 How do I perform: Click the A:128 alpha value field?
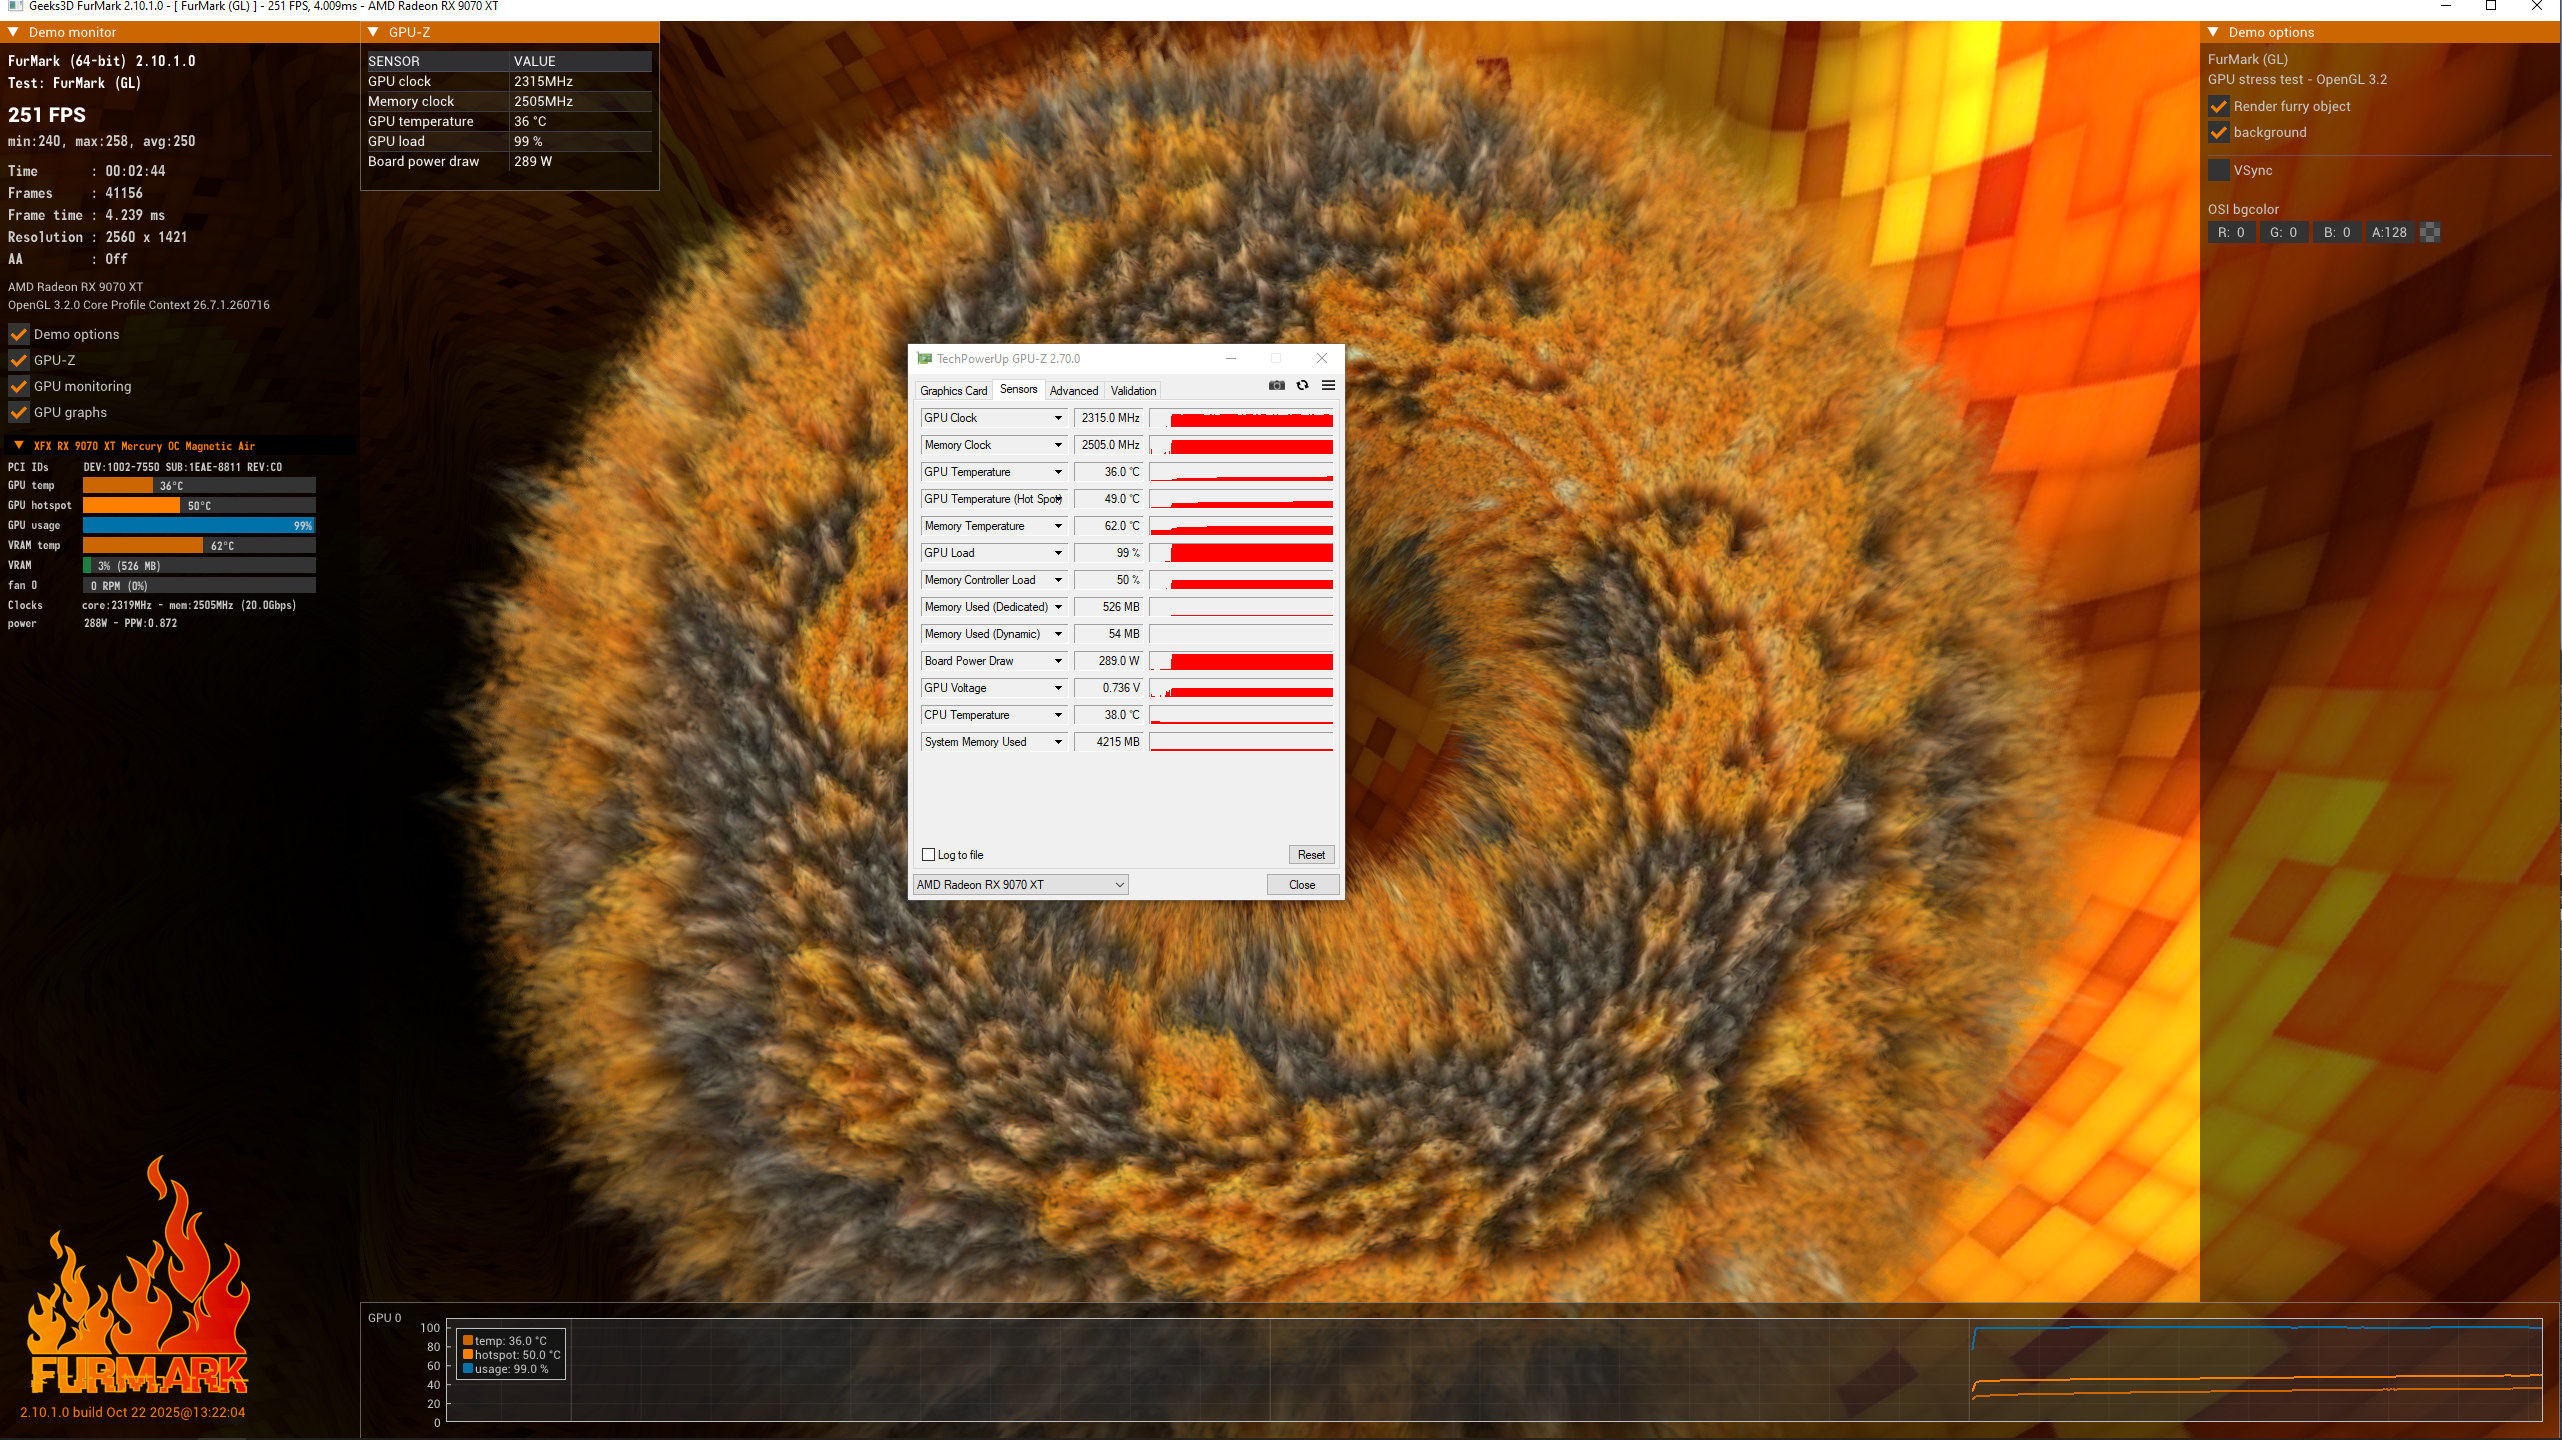[2390, 232]
